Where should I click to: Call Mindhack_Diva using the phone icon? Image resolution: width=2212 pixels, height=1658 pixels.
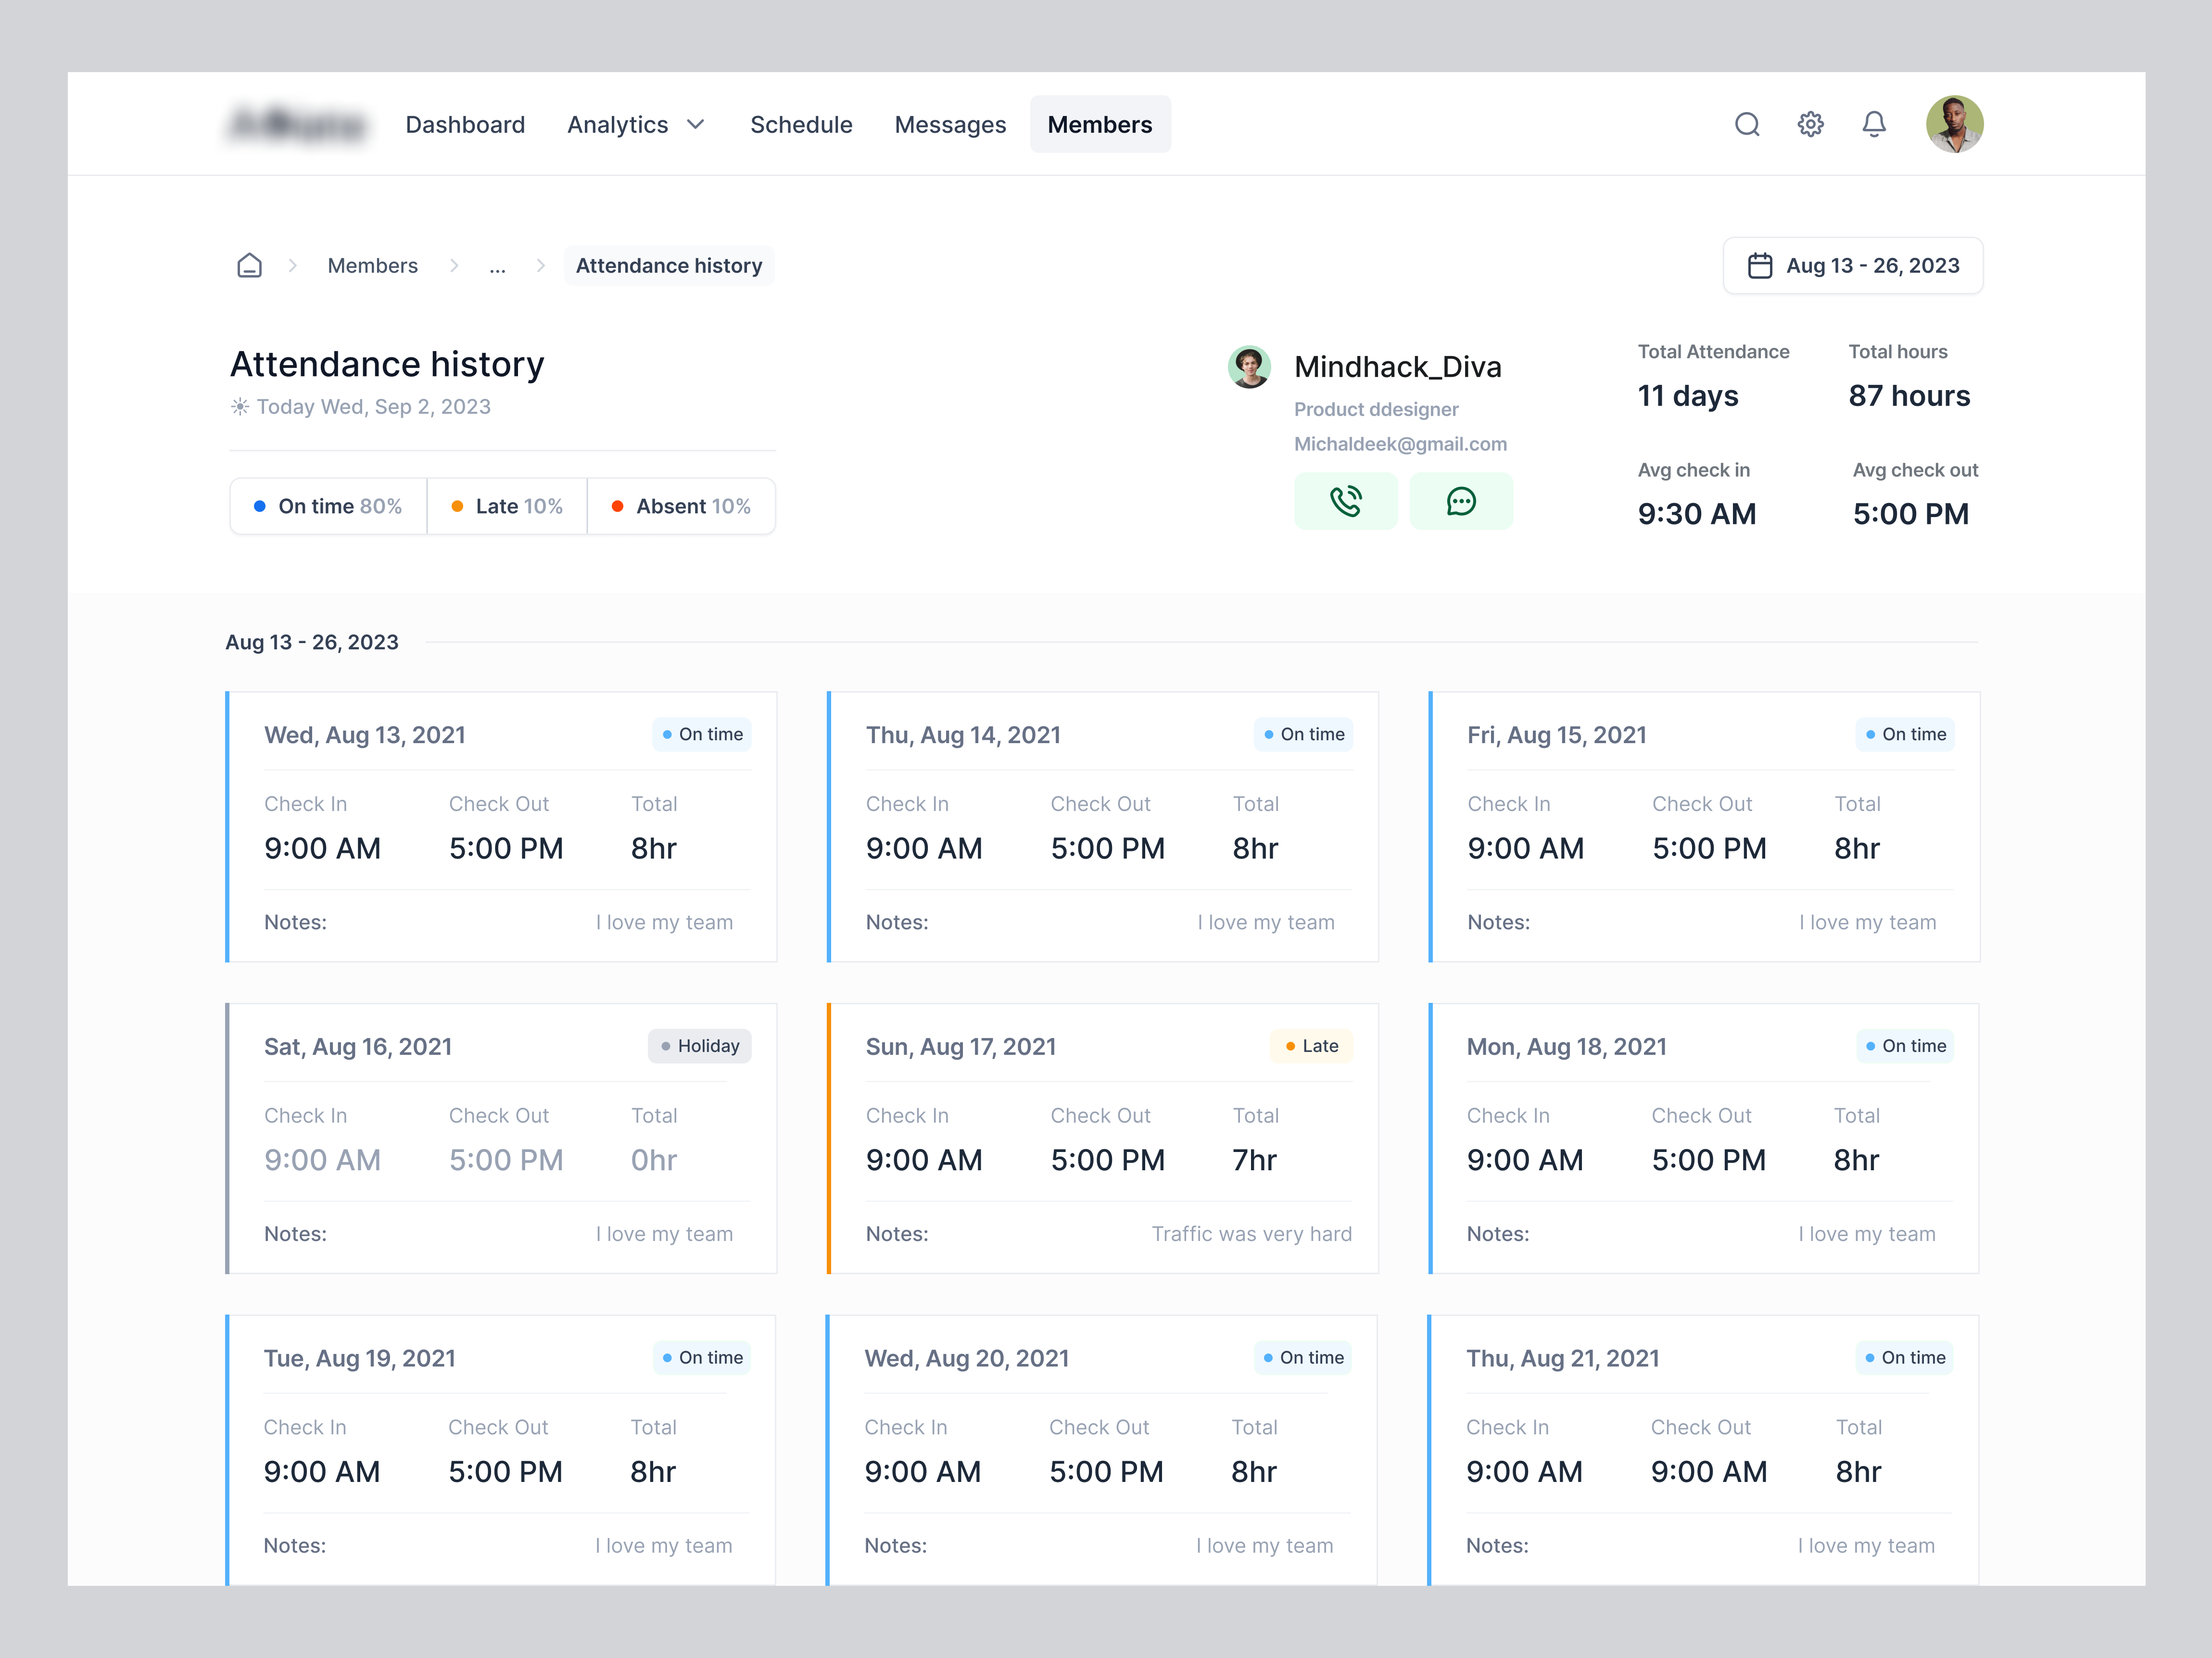(x=1346, y=500)
